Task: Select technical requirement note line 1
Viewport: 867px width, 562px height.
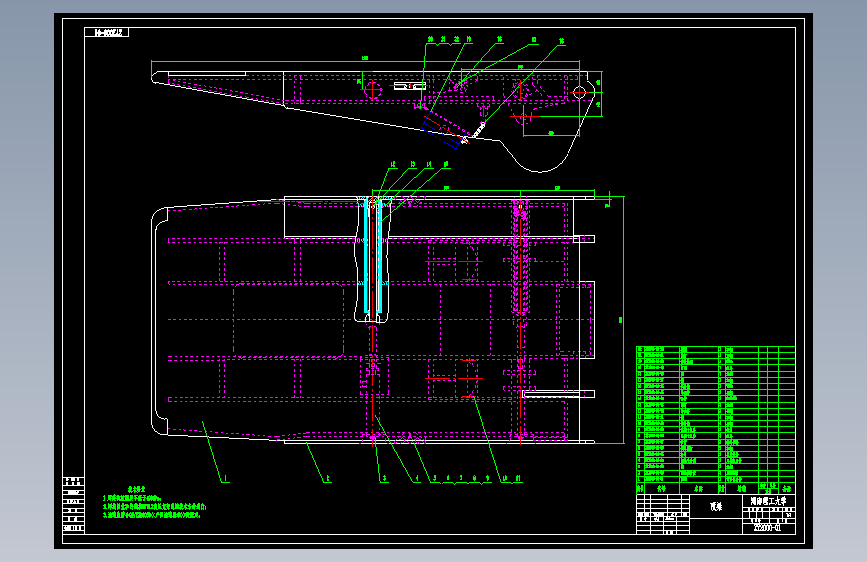Action: pyautogui.click(x=132, y=498)
